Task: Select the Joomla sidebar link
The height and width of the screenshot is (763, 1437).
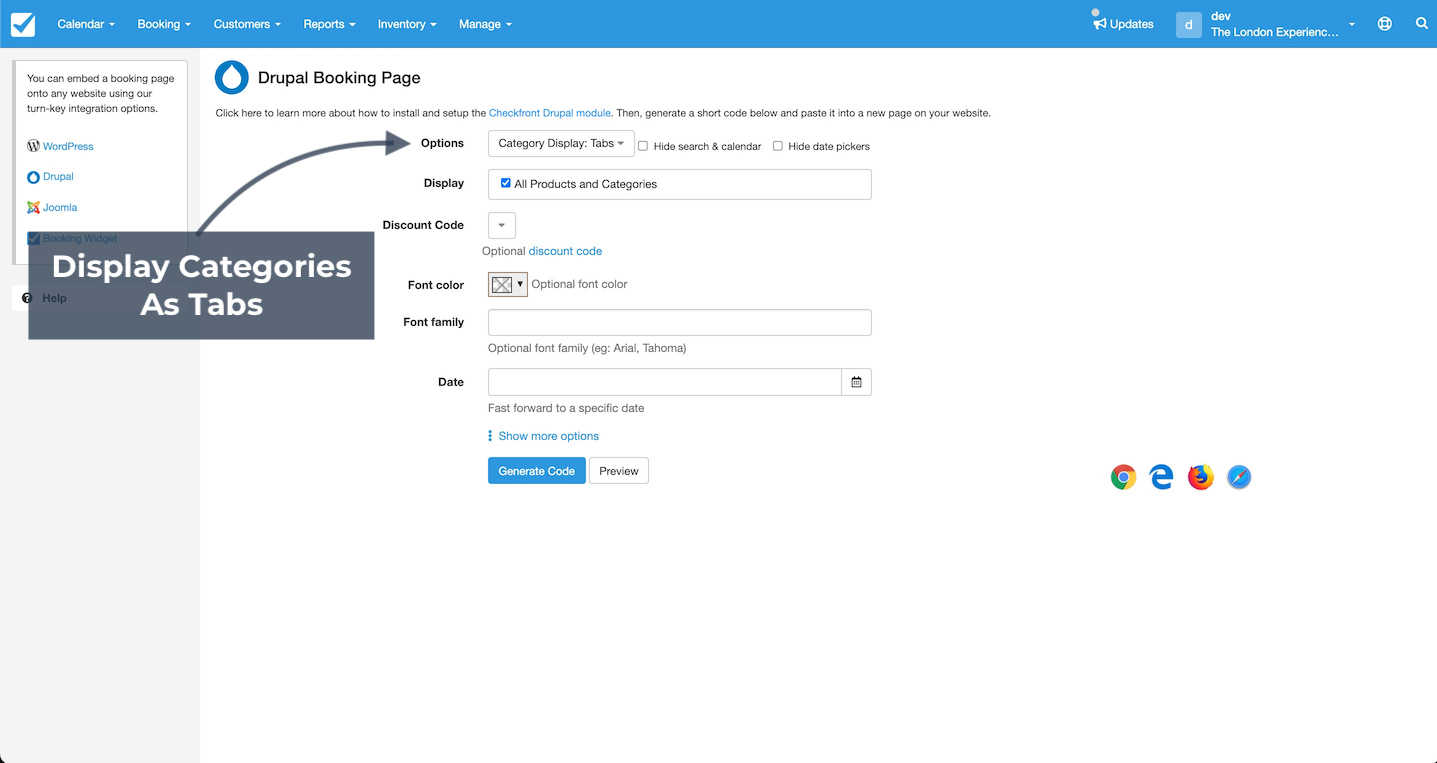Action: coord(60,208)
